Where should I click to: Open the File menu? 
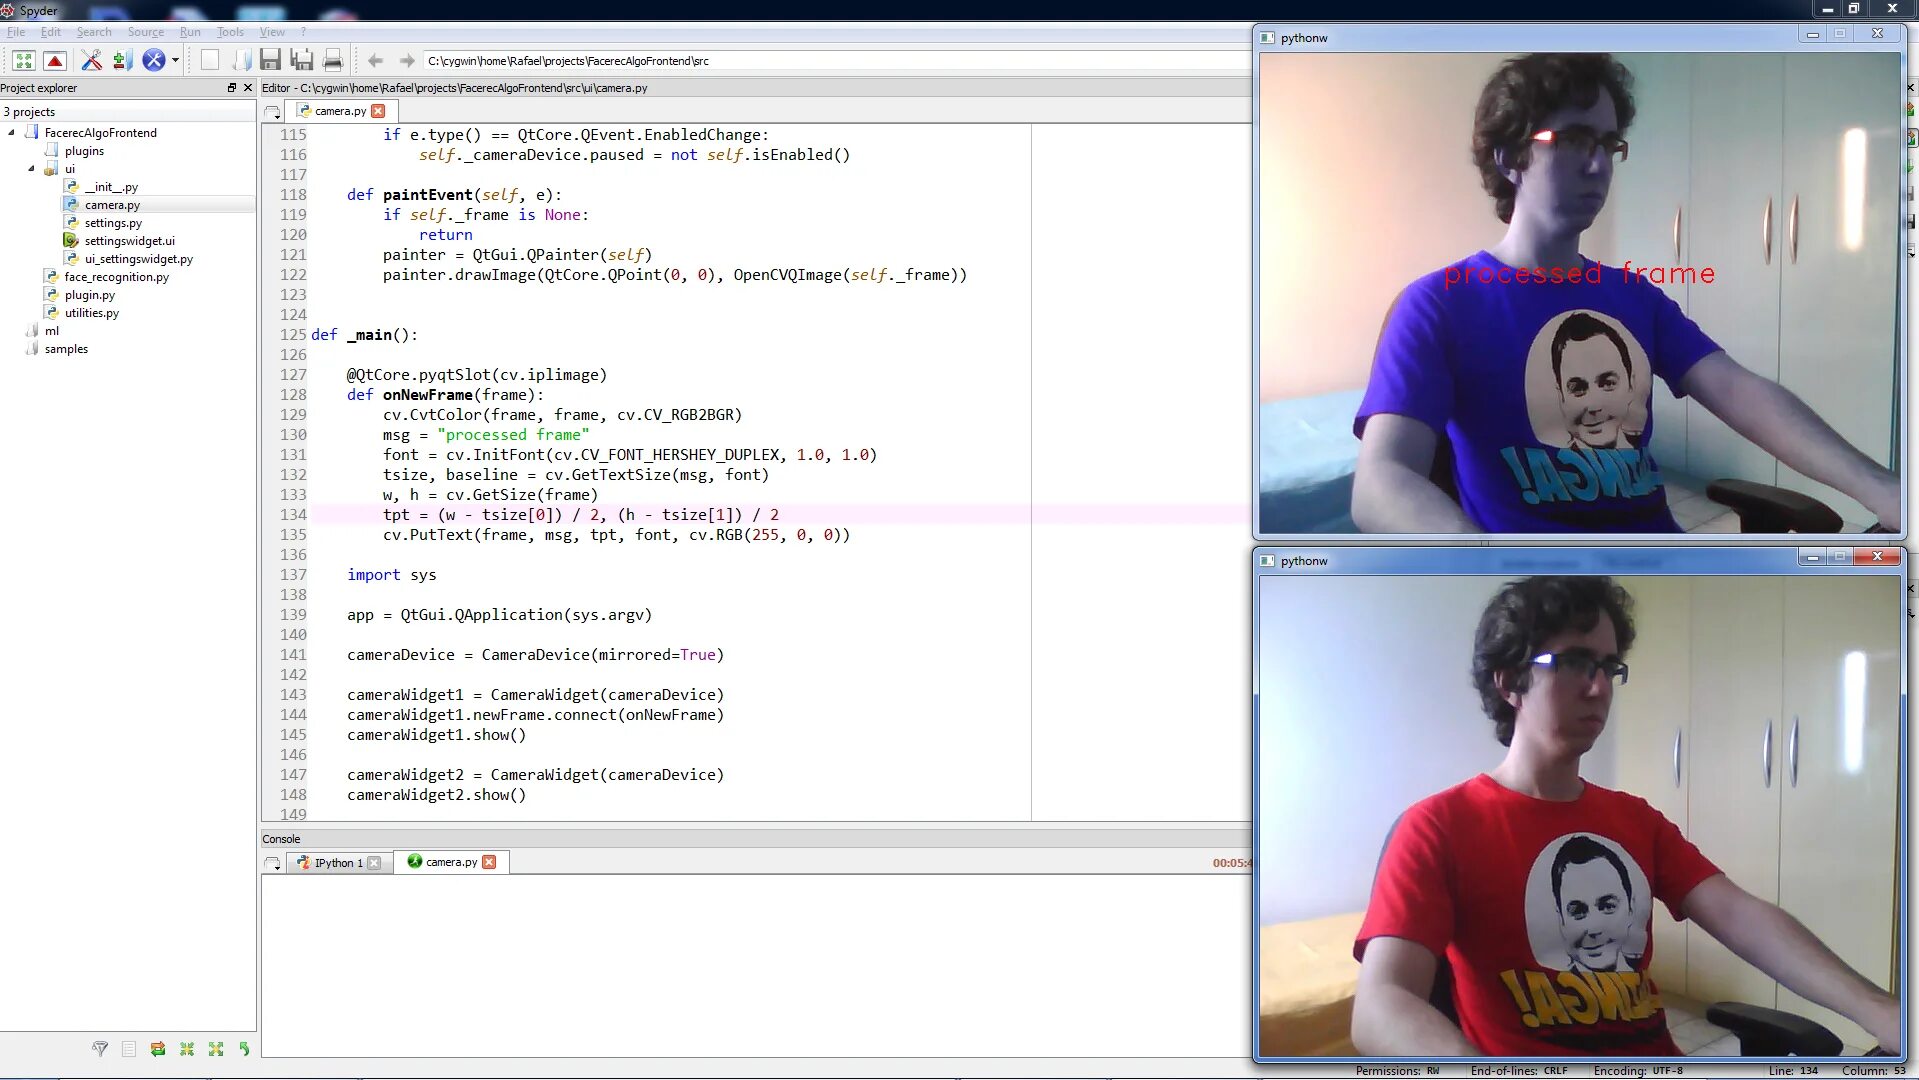point(16,32)
